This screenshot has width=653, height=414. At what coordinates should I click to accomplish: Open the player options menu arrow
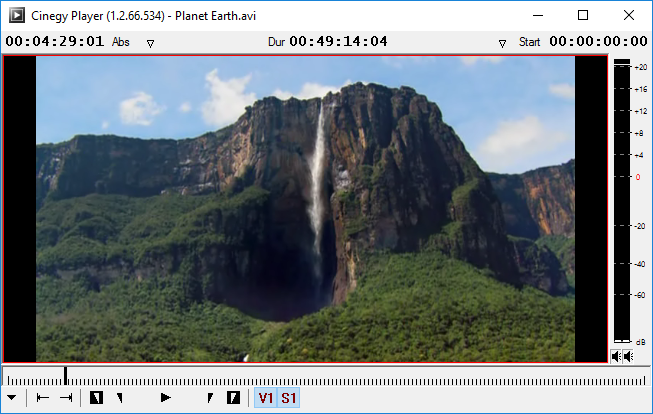[x=12, y=398]
